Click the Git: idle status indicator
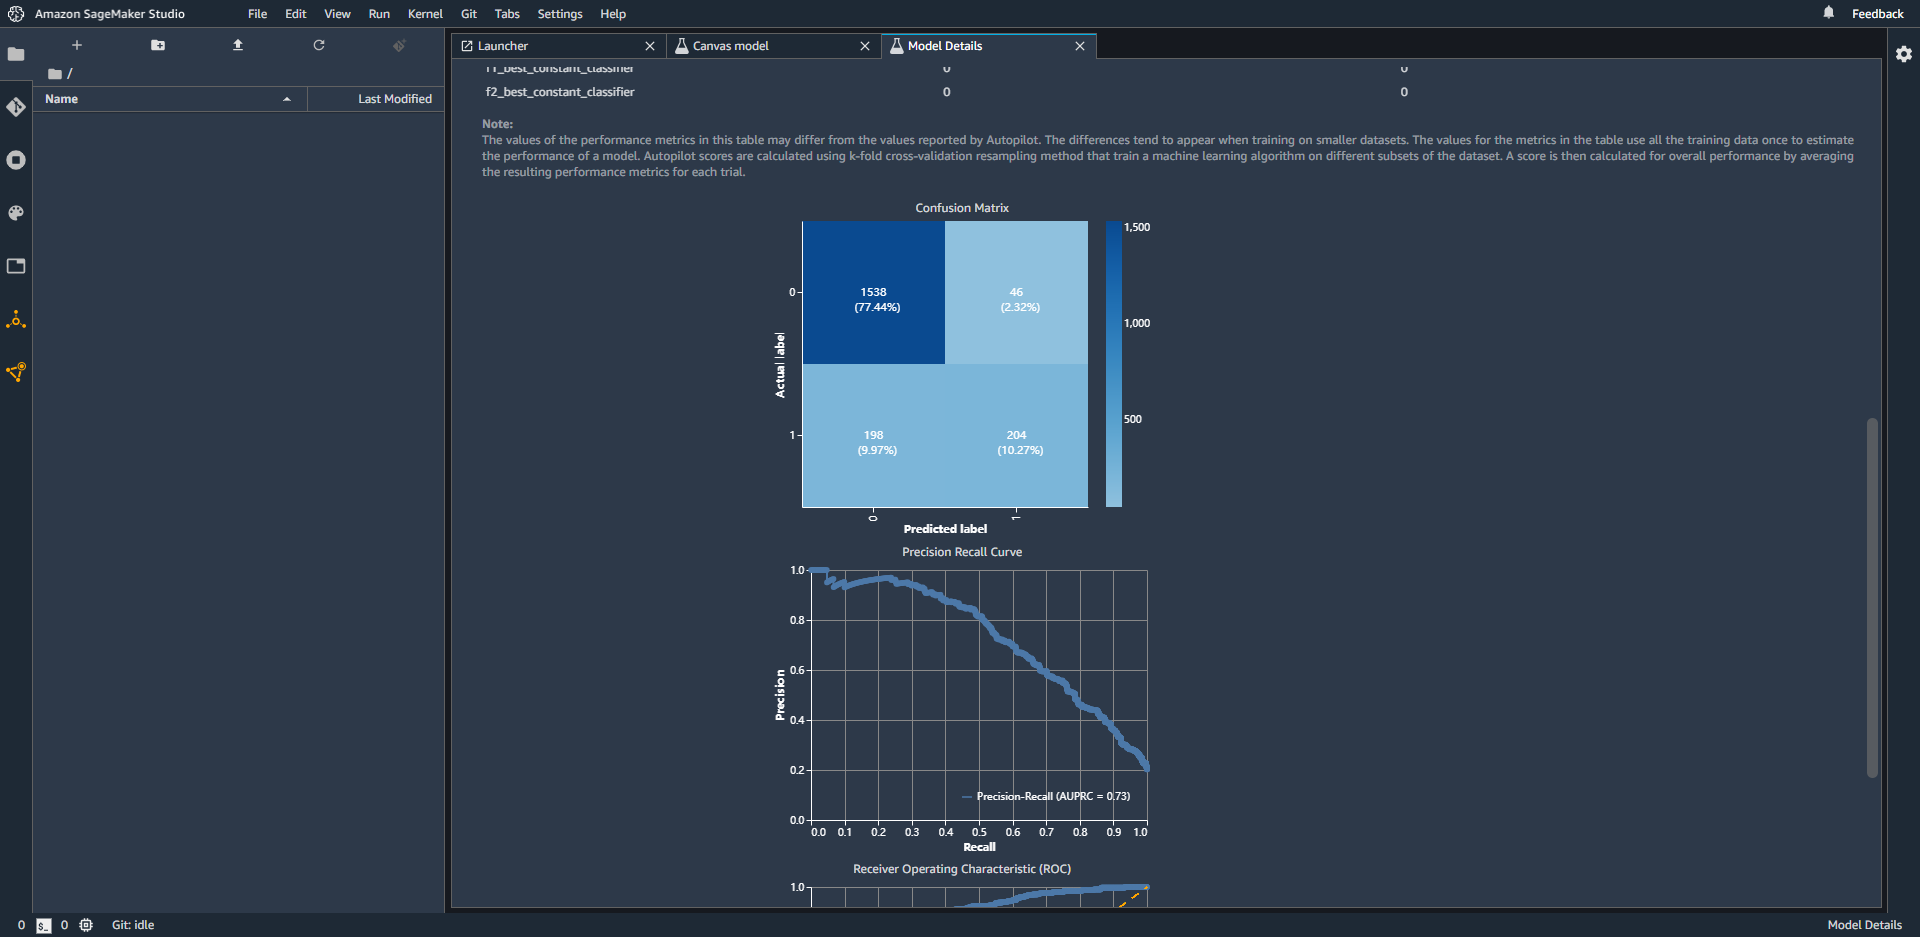 point(132,925)
